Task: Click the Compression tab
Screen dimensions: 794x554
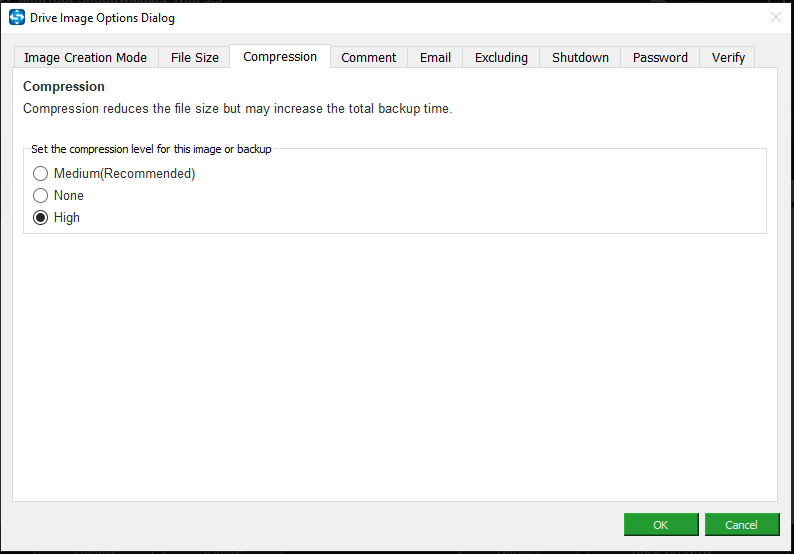Action: 280,57
